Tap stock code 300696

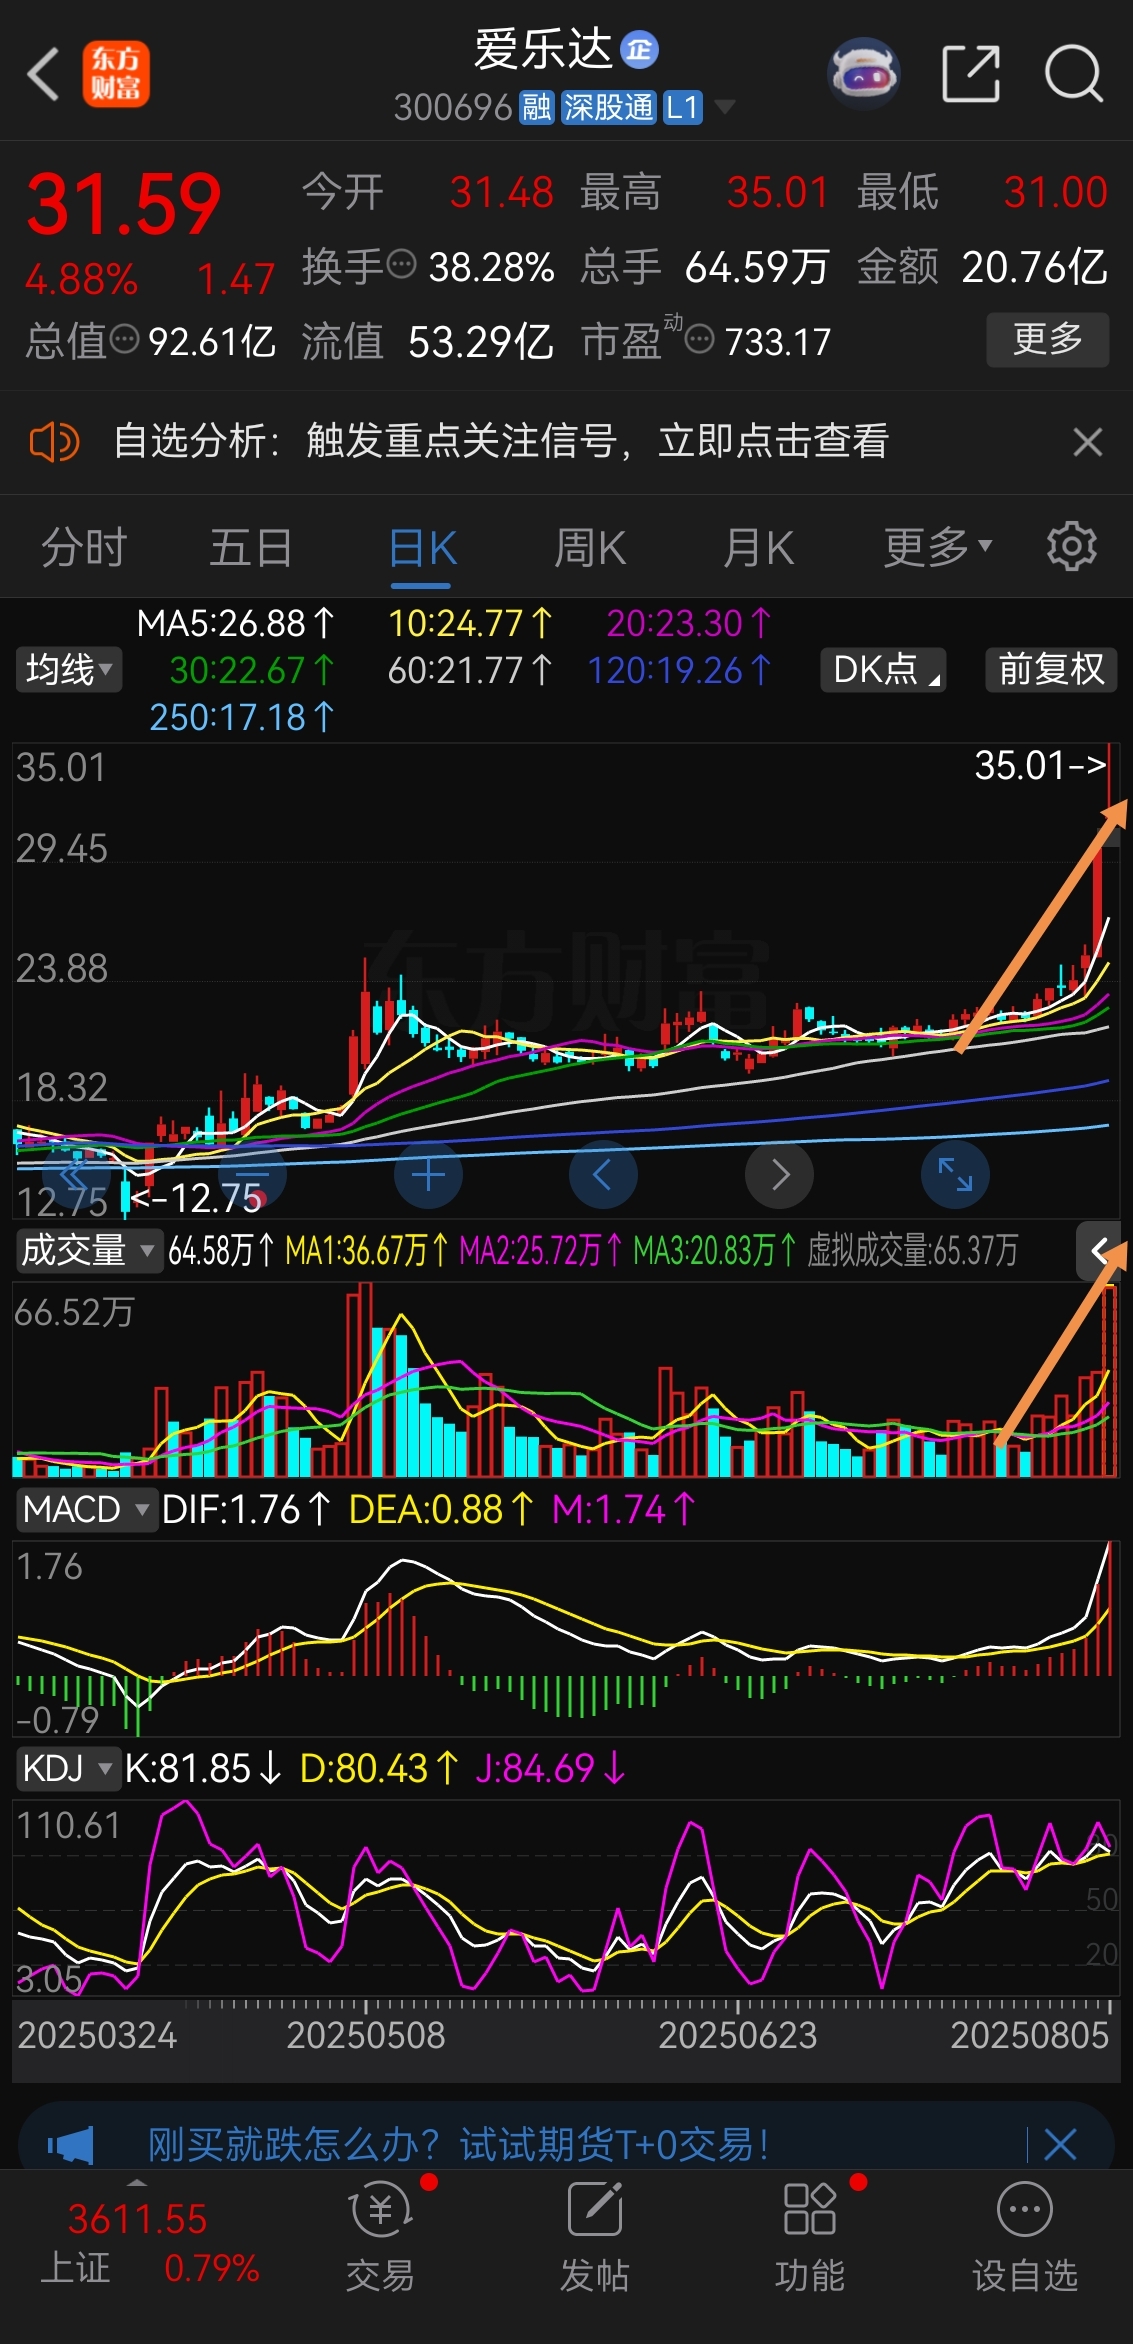coord(453,108)
